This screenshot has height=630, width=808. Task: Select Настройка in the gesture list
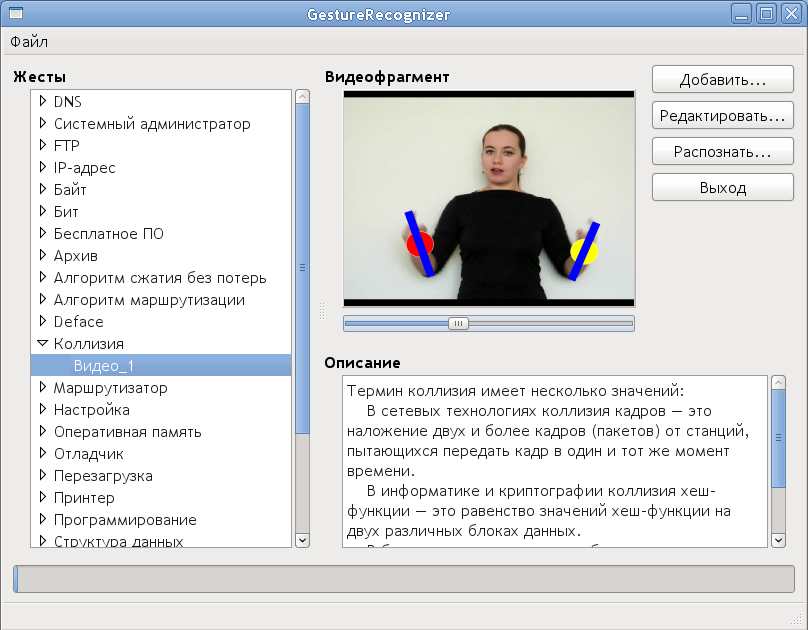[92, 410]
